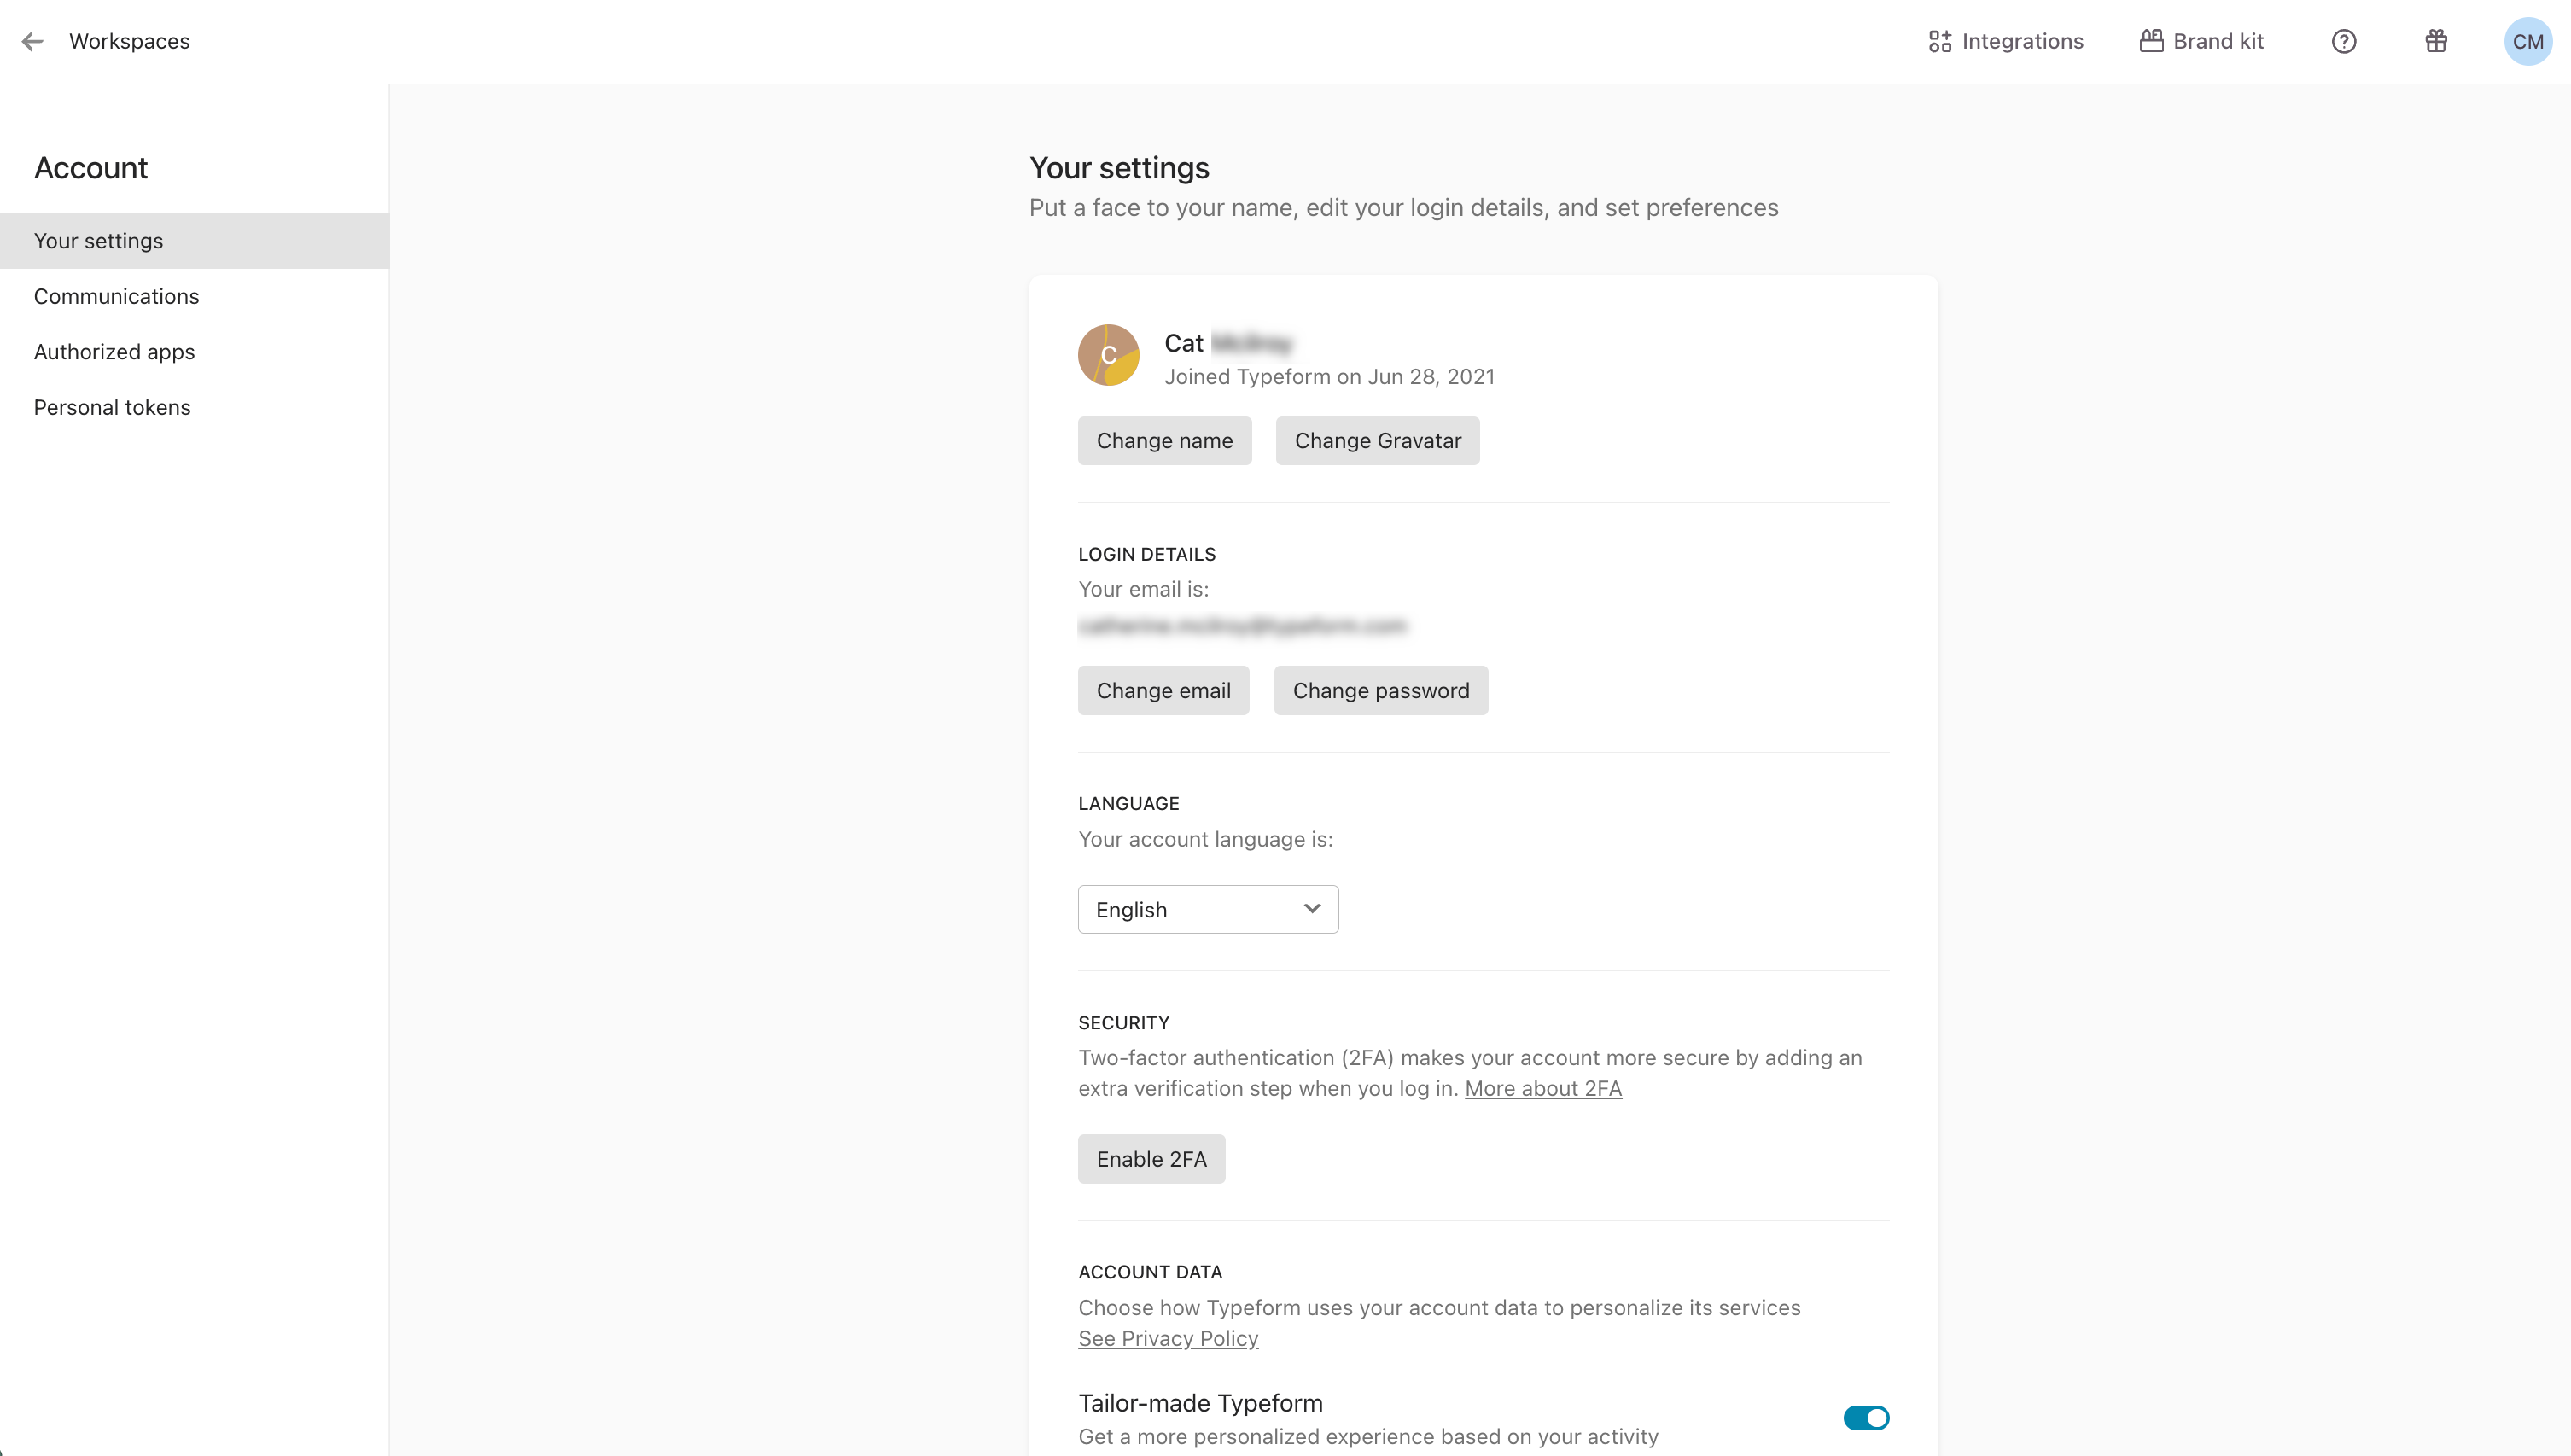Click the profile Gravatar image
Viewport: 2571px width, 1456px height.
pyautogui.click(x=1108, y=355)
